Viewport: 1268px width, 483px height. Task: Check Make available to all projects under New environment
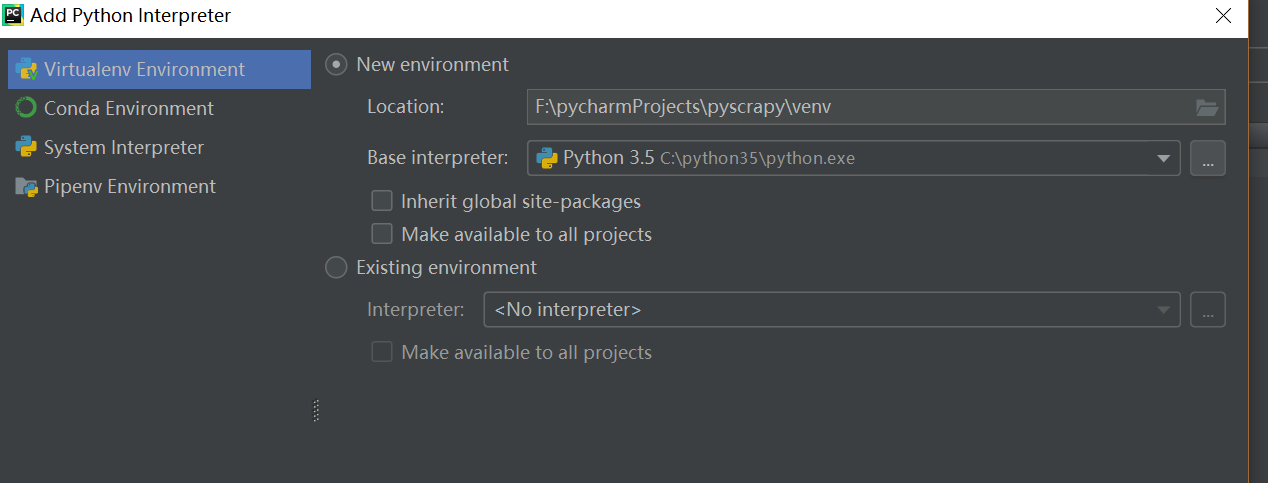tap(382, 234)
